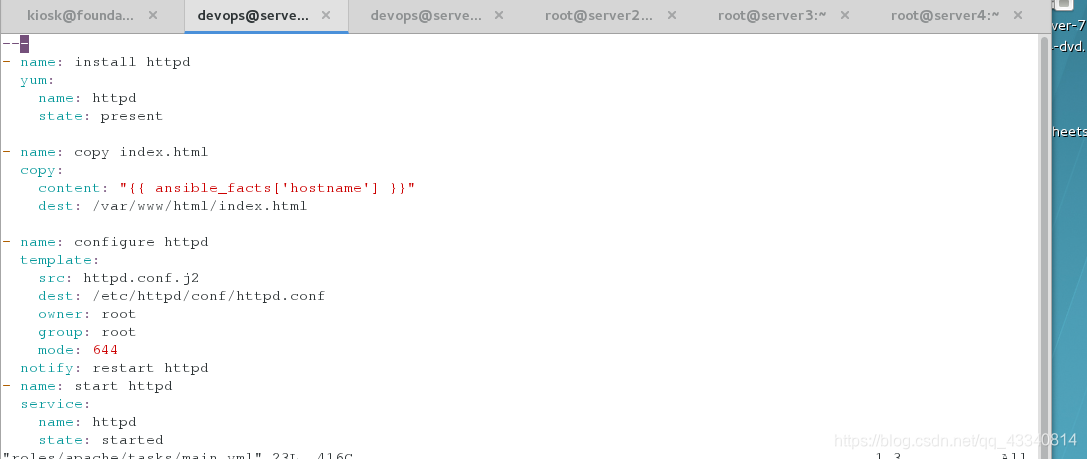Click 'notify: restart httpd' line
The image size is (1087, 459).
(114, 368)
